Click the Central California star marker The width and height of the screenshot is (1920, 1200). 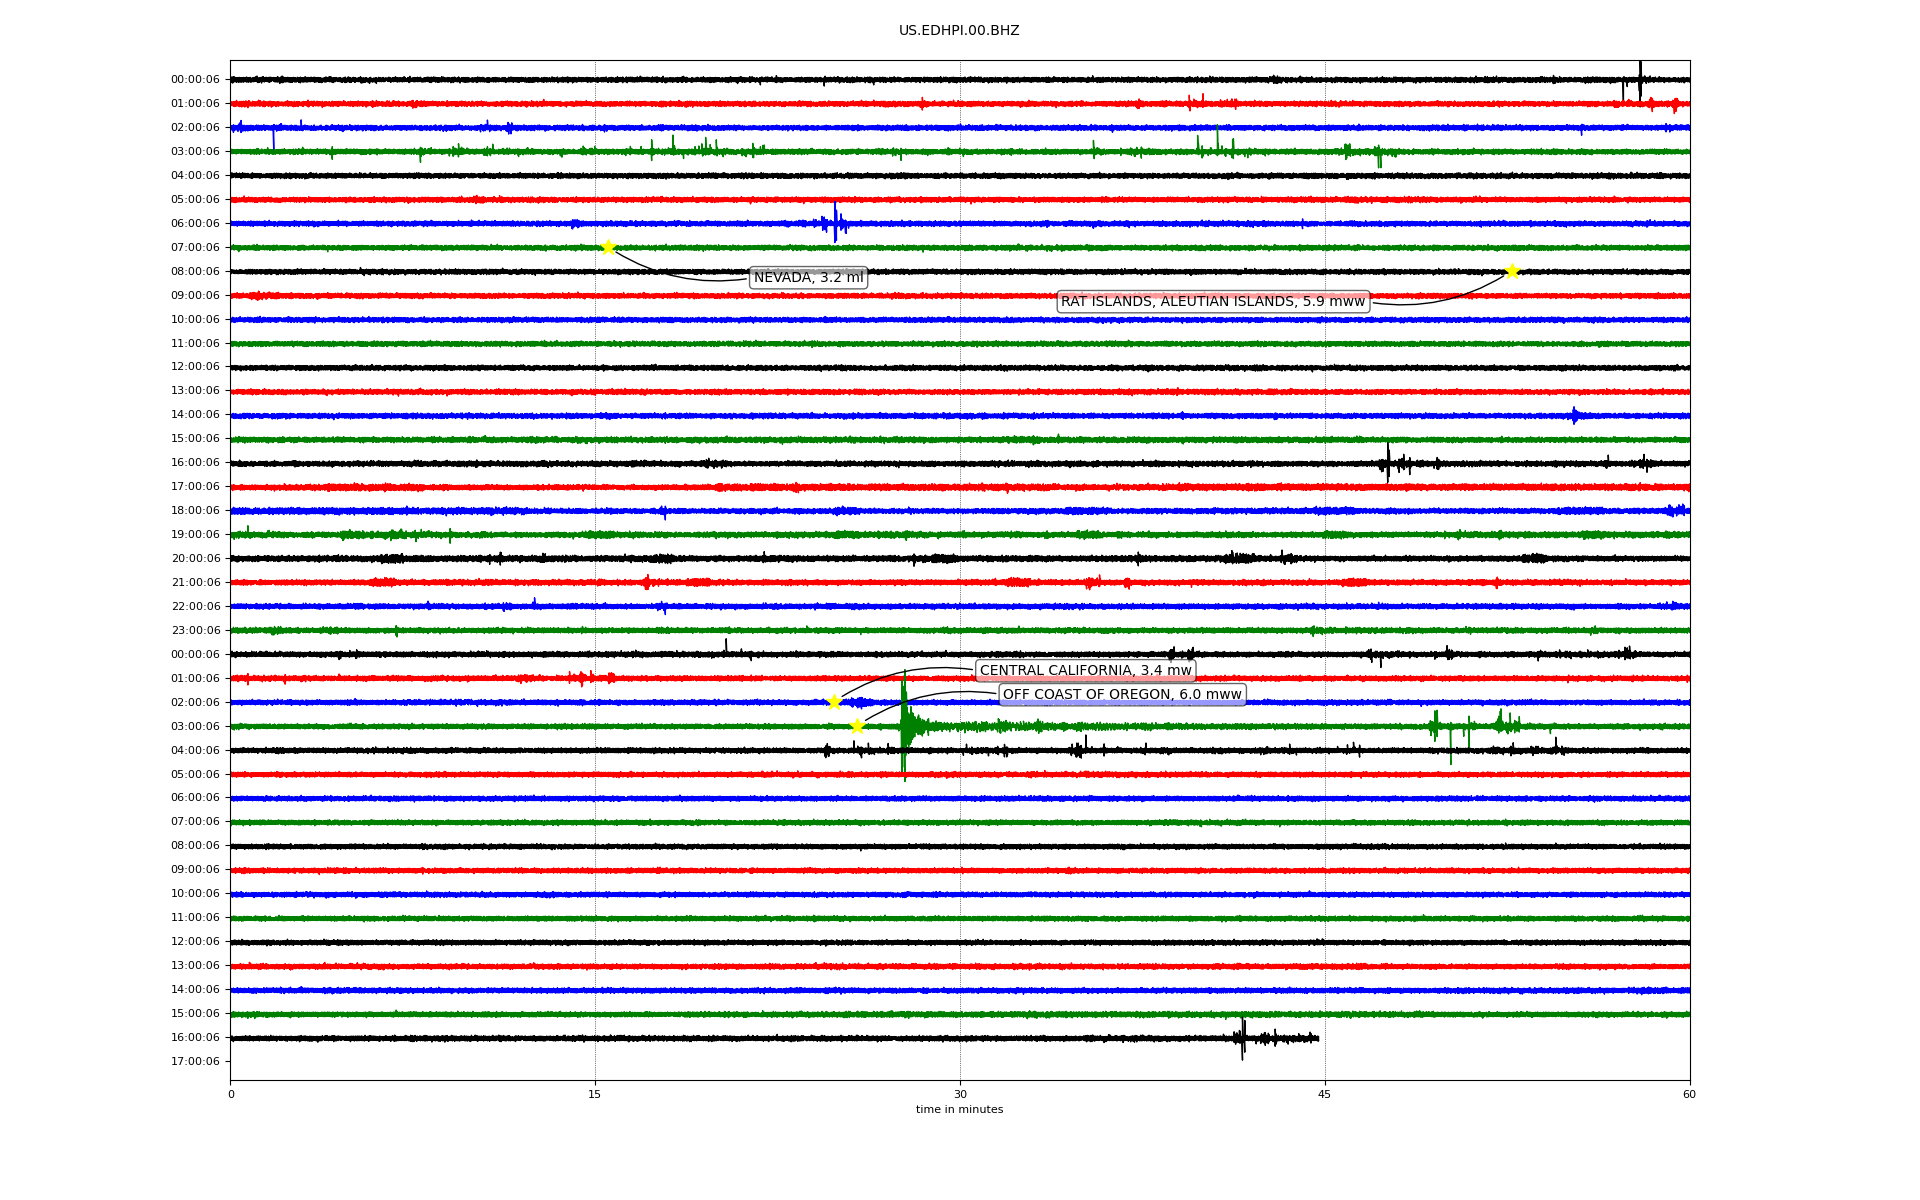click(x=834, y=702)
